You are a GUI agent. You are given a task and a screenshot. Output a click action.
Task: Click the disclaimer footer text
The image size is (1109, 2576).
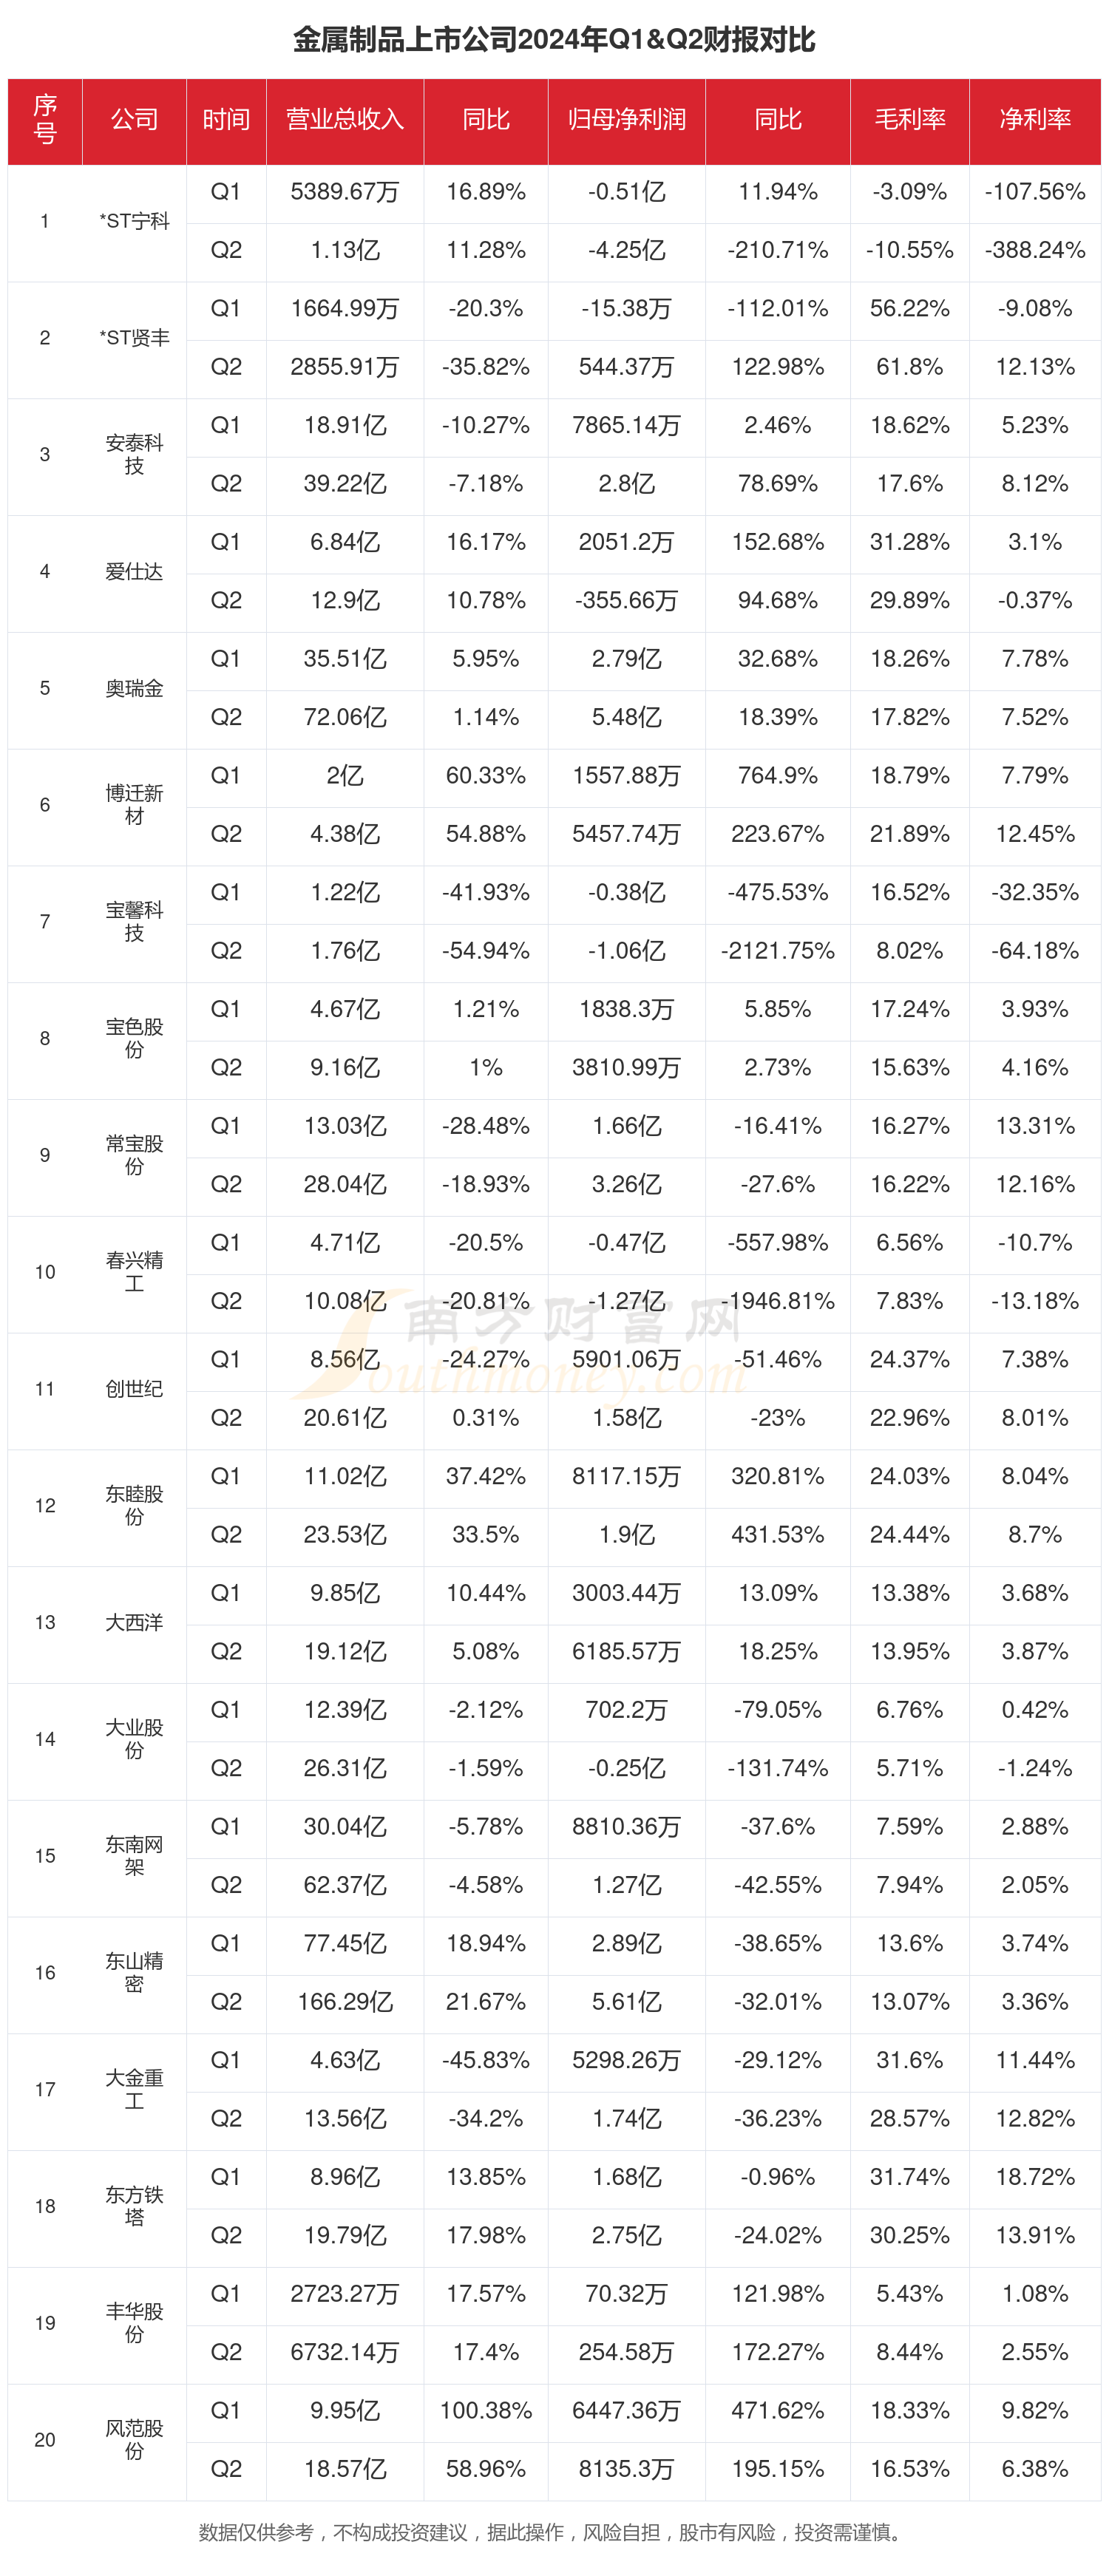[x=554, y=2532]
